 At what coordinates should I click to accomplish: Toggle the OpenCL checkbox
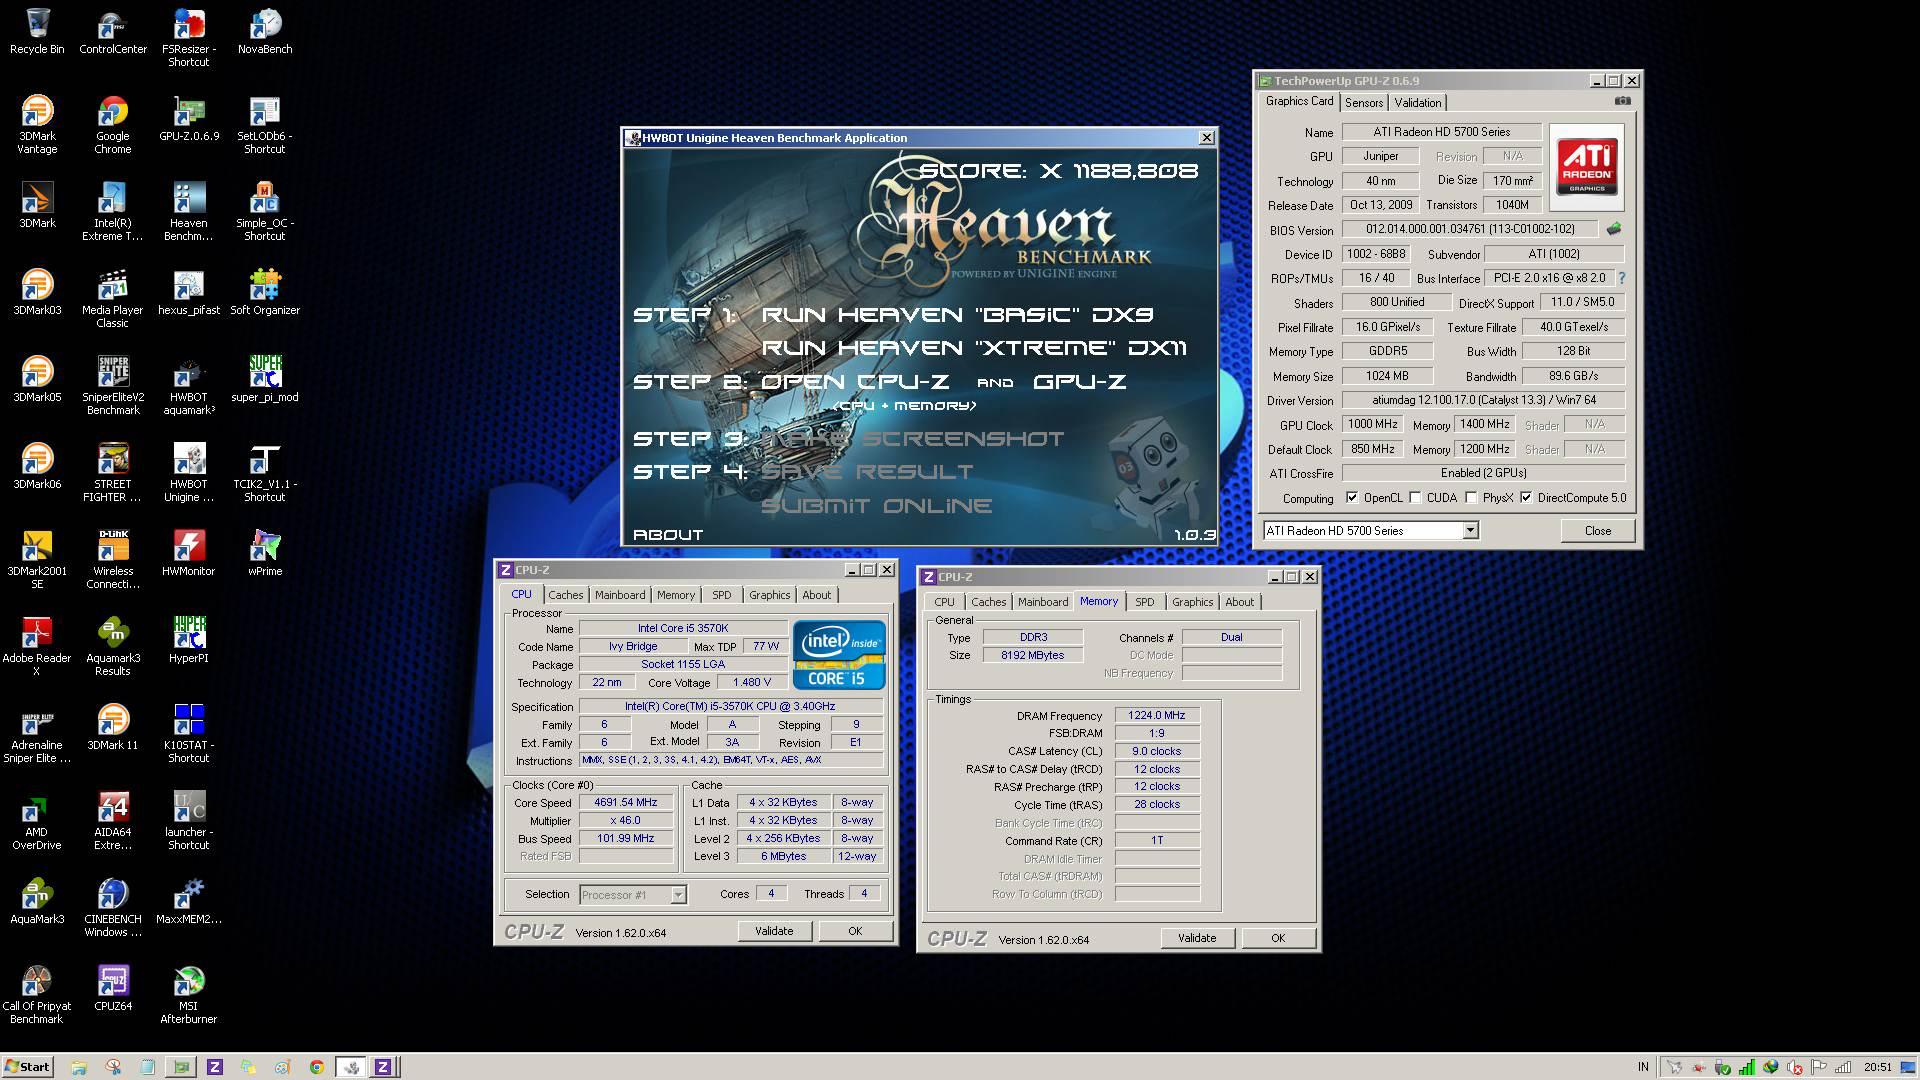click(x=1352, y=498)
